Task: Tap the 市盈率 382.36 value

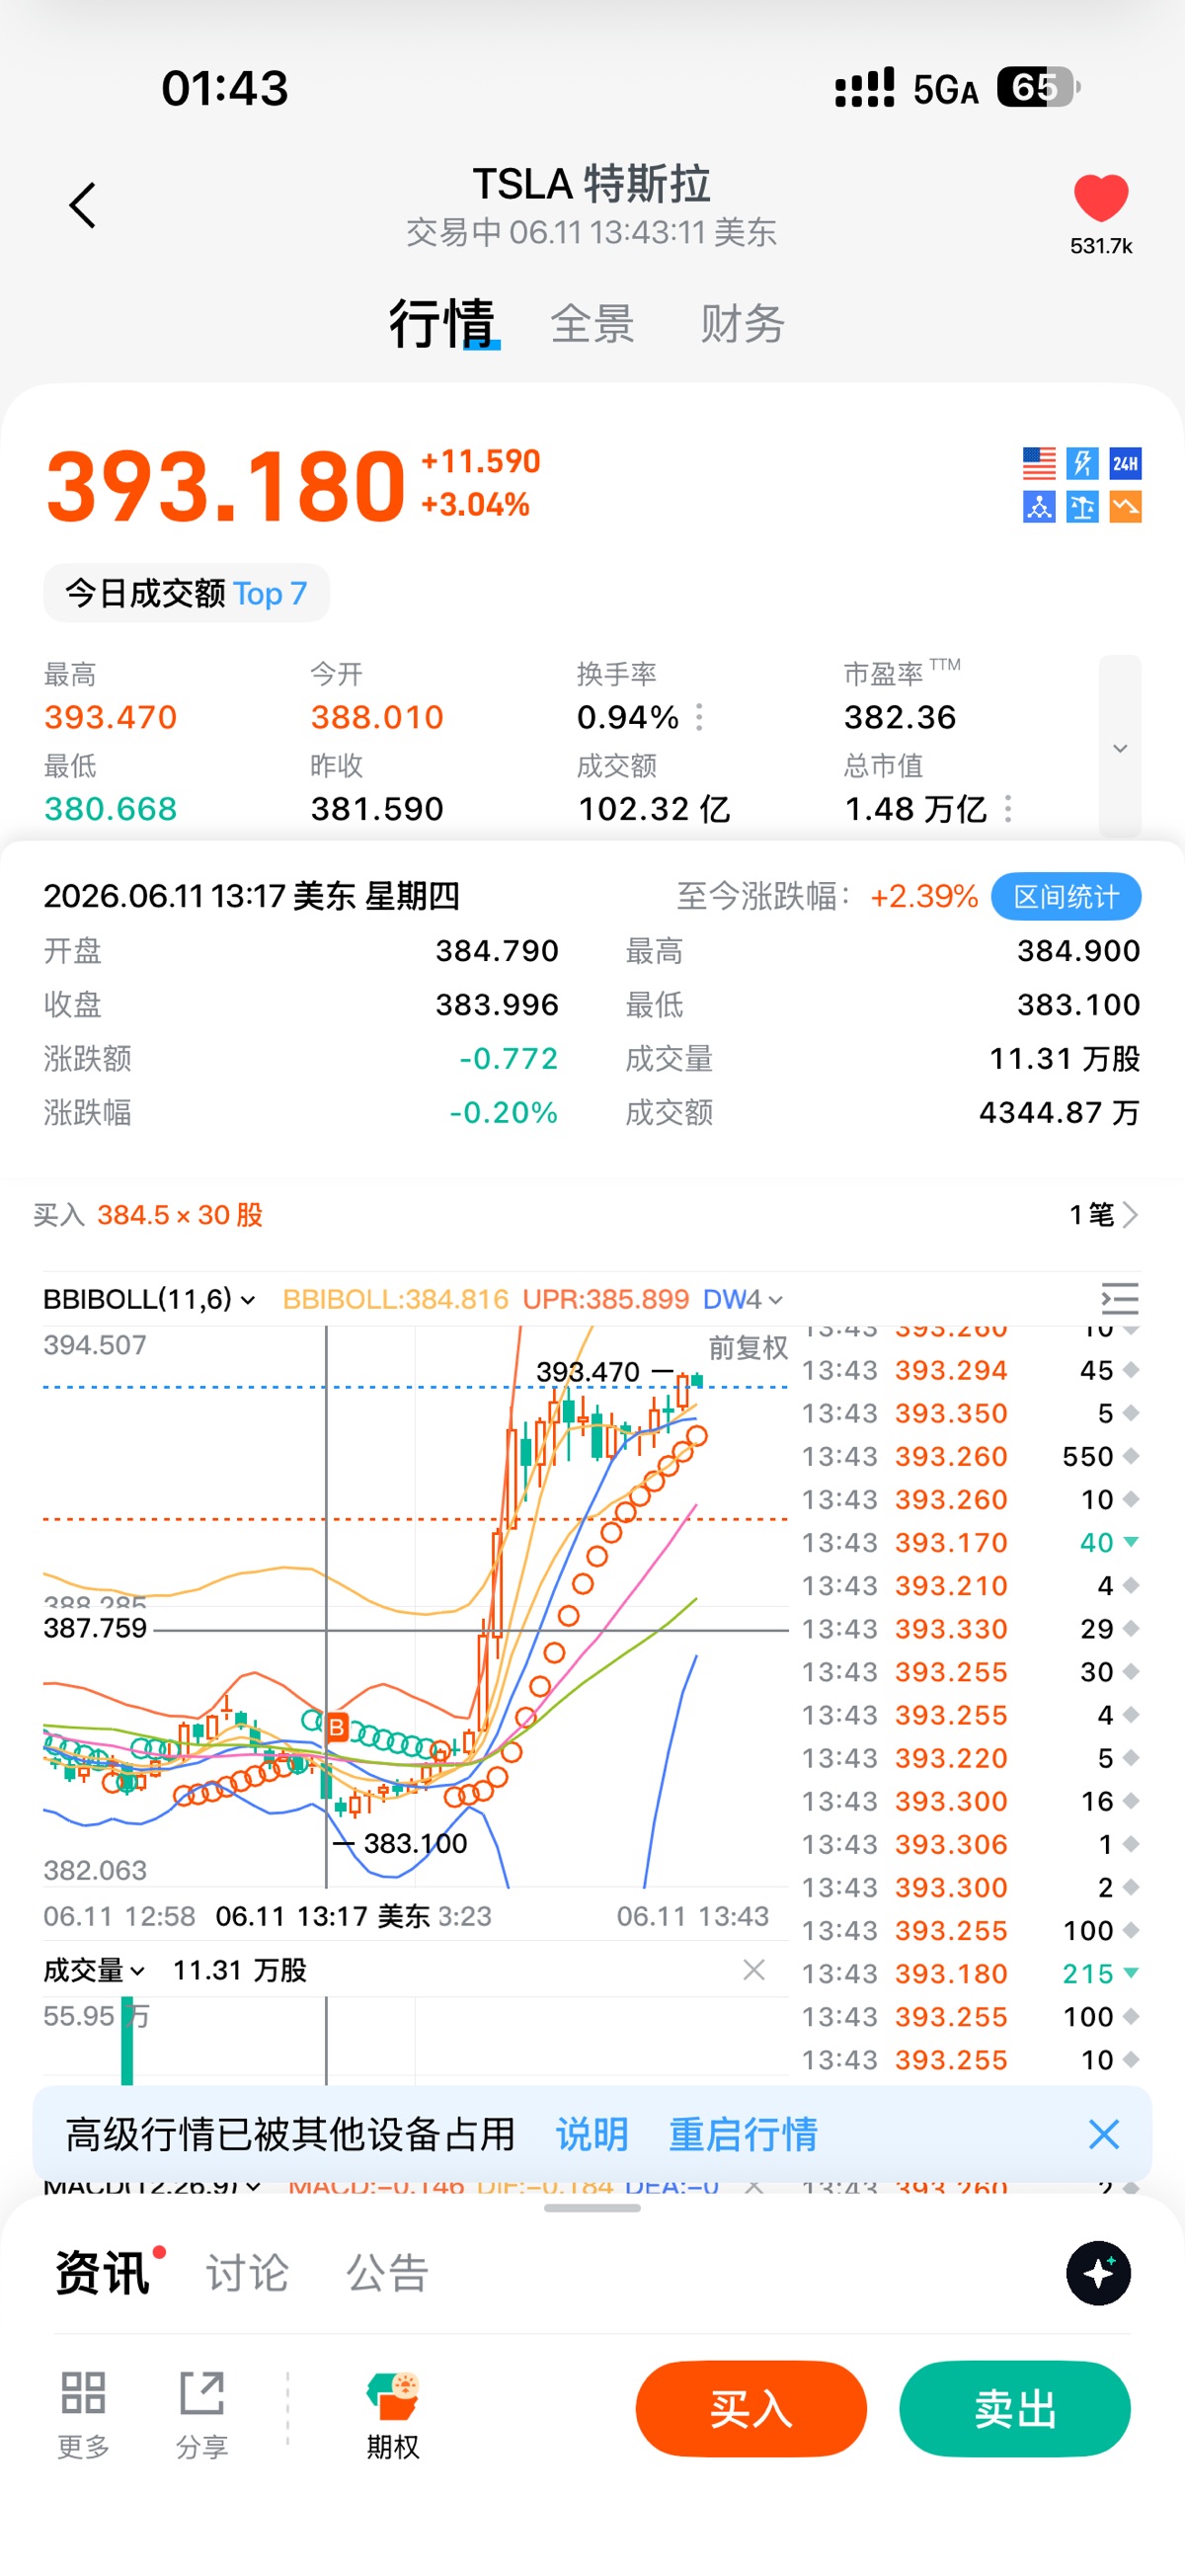Action: [x=900, y=717]
